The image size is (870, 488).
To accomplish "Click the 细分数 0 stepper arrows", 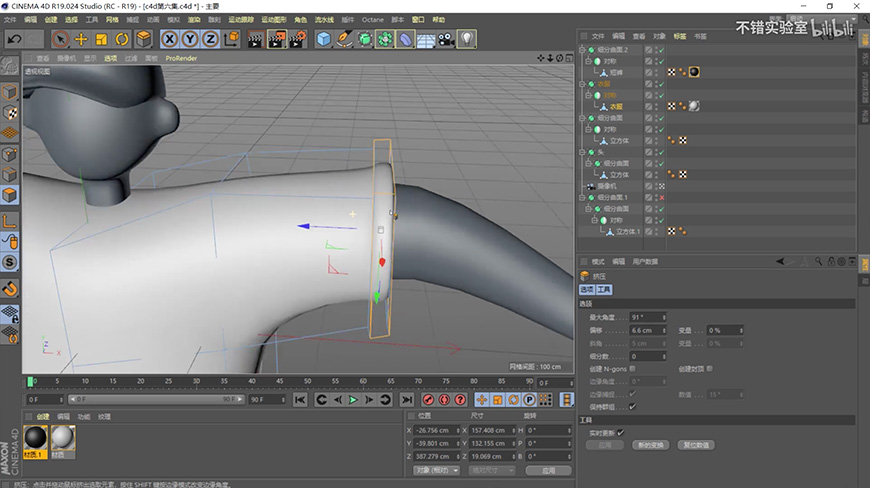I will coord(664,356).
